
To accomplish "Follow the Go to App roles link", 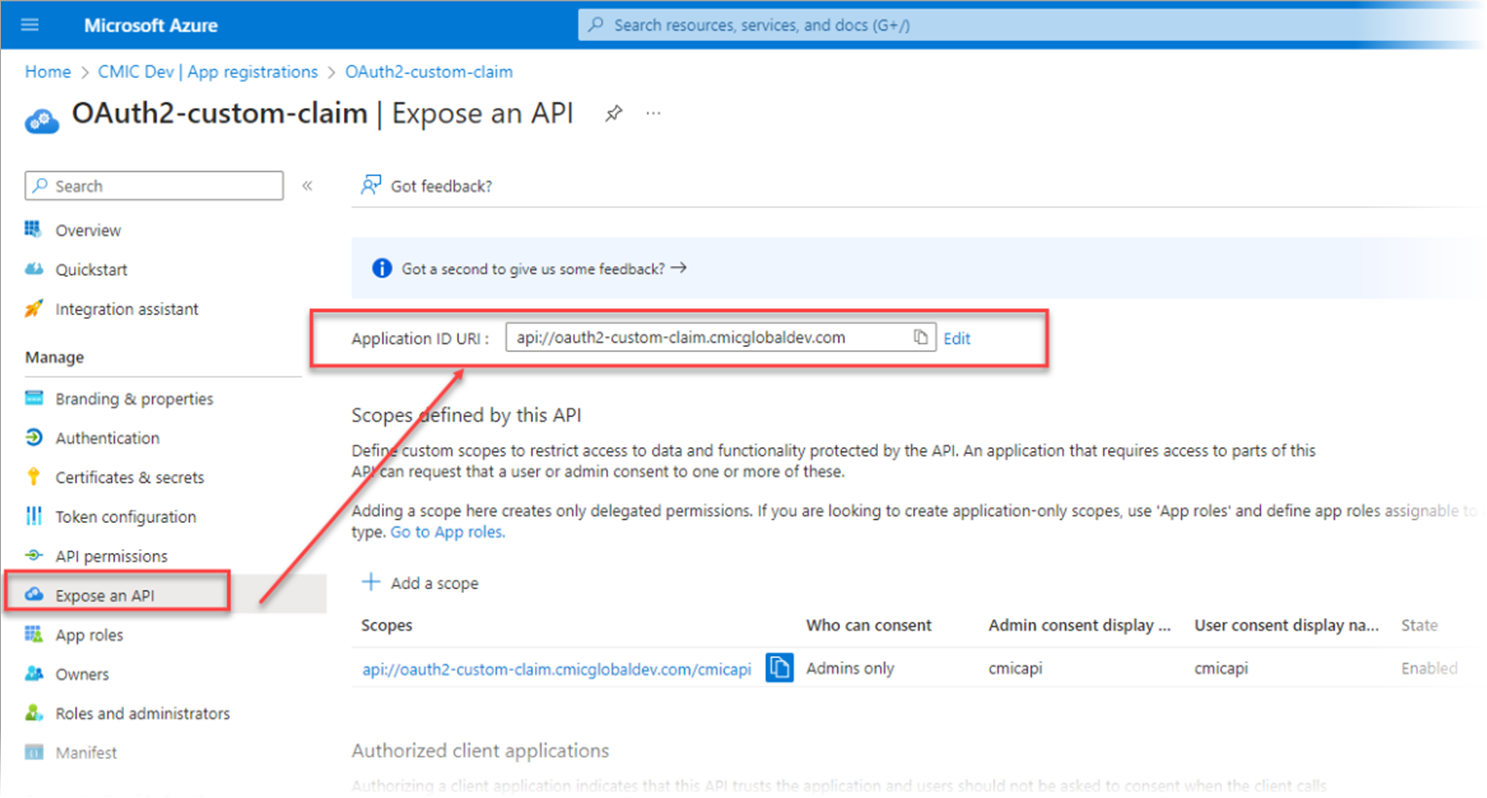I will tap(447, 532).
